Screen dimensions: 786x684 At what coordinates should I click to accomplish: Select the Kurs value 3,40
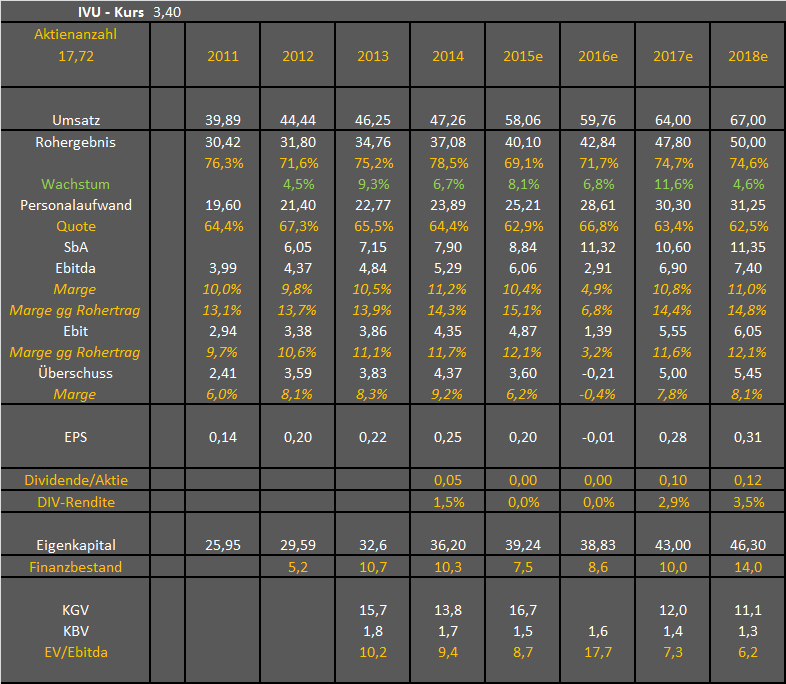coord(167,12)
